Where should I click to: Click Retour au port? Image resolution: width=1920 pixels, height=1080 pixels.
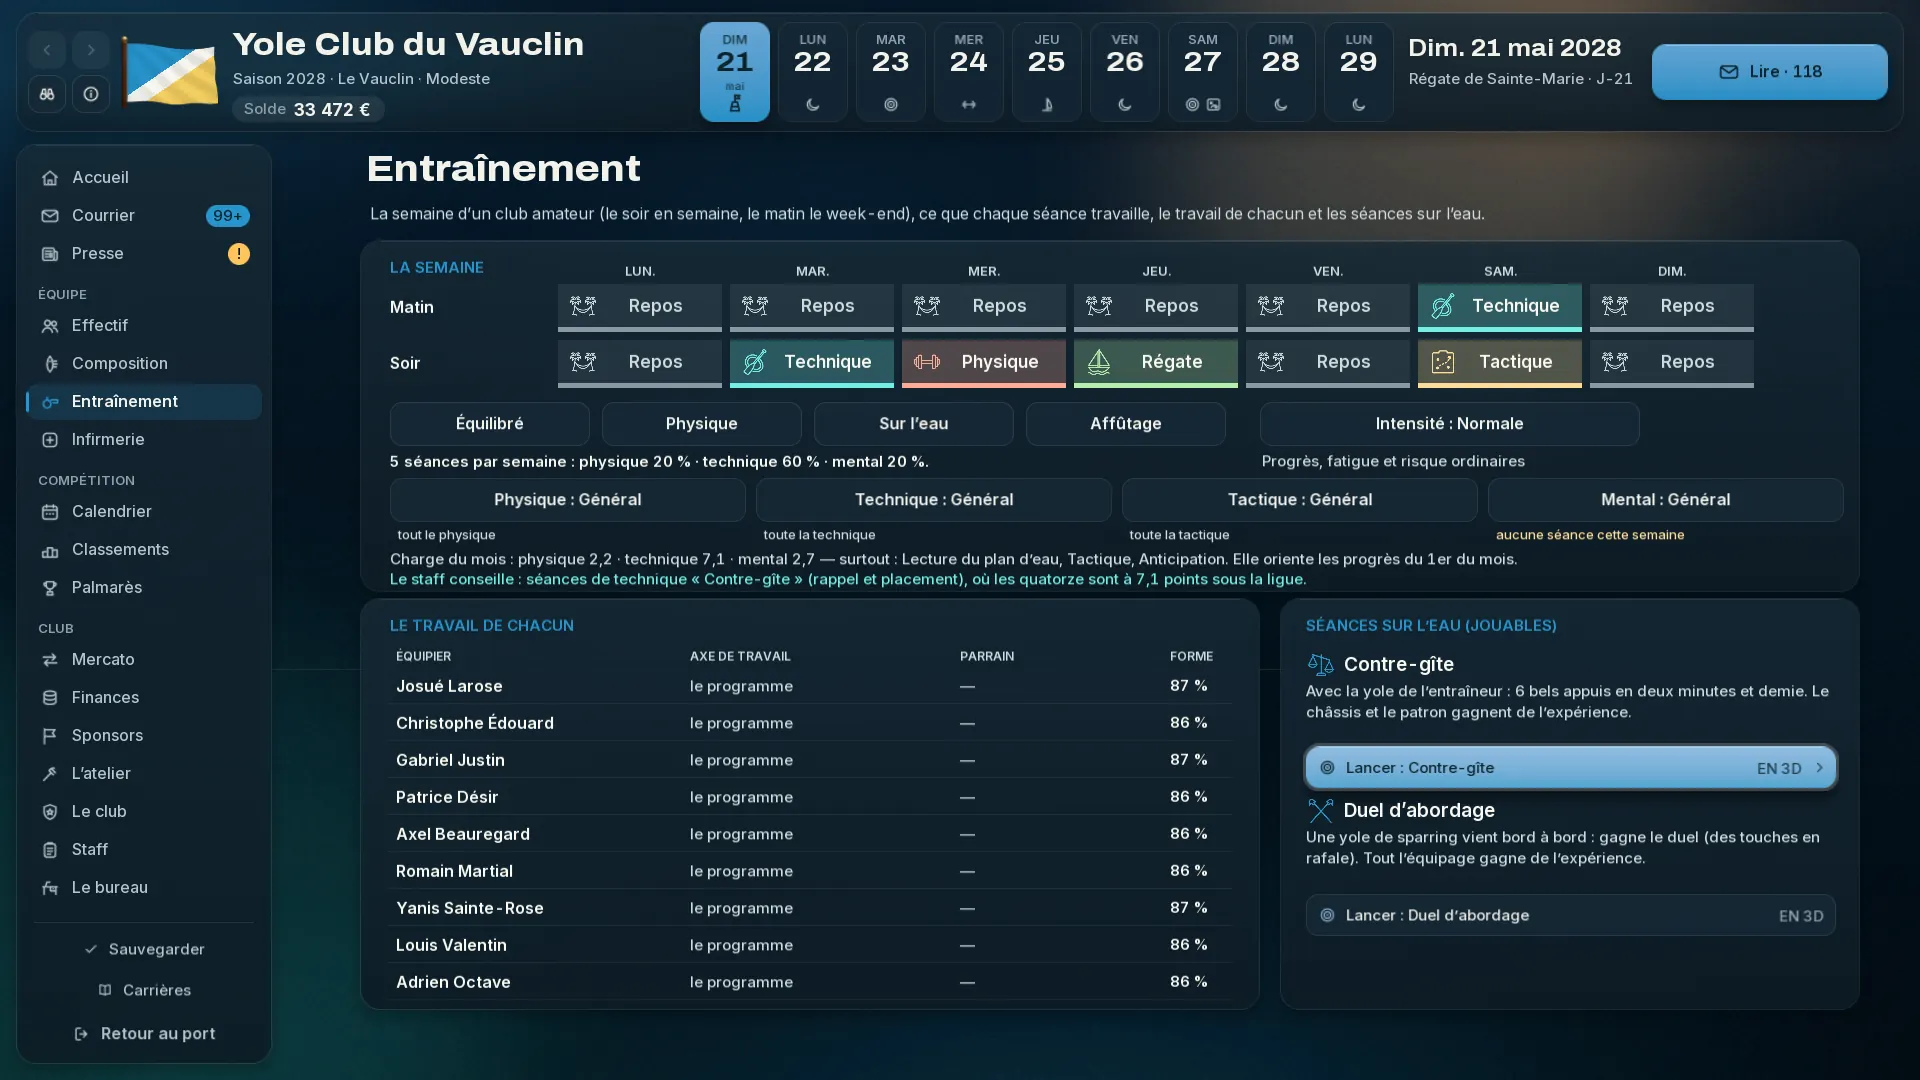[x=144, y=1034]
